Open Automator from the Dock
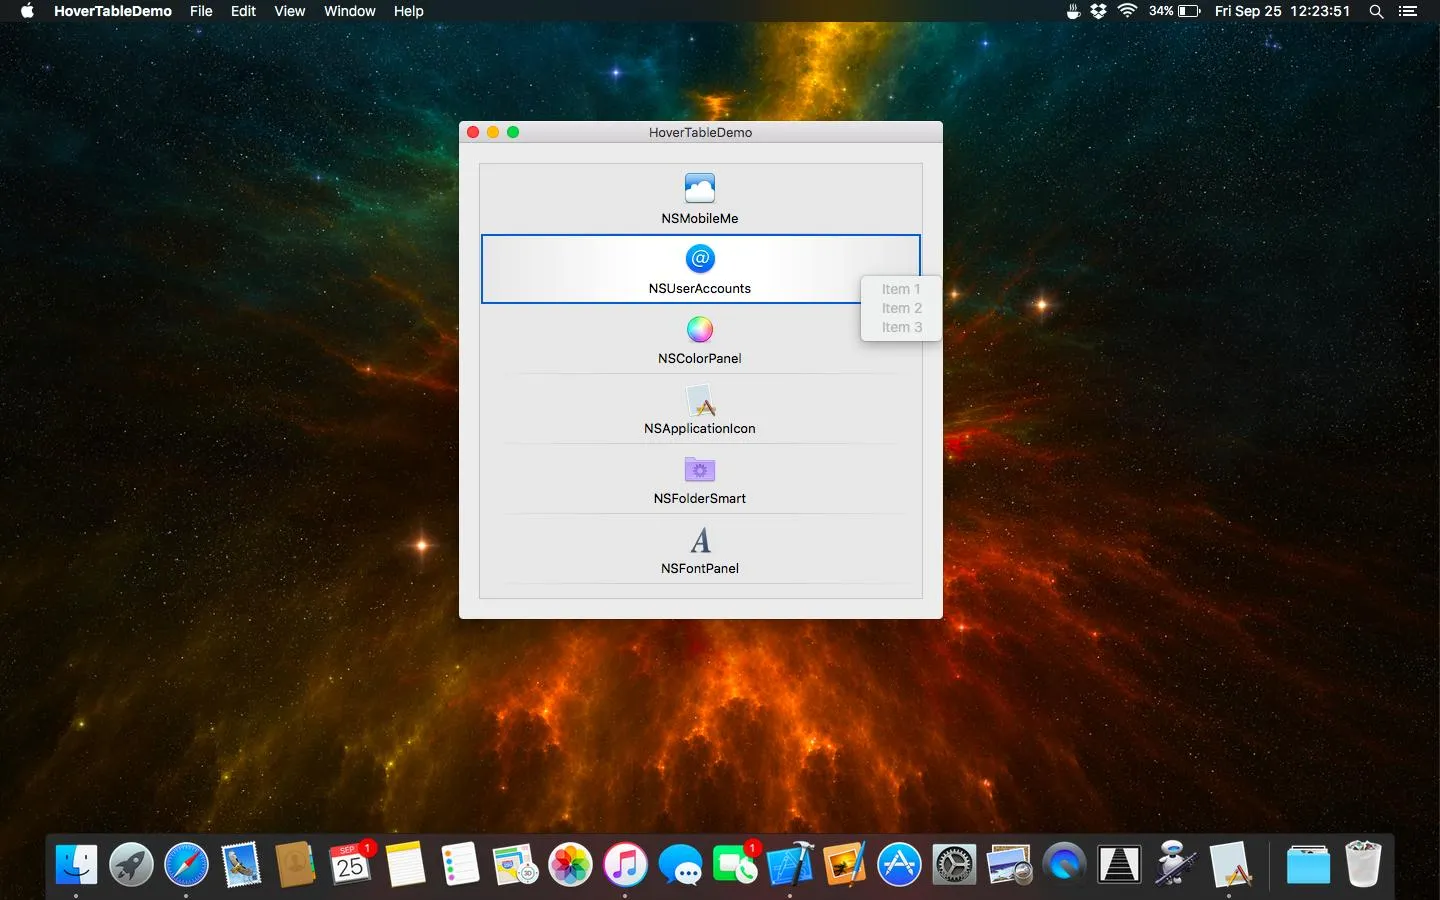Viewport: 1440px width, 900px height. [1174, 865]
